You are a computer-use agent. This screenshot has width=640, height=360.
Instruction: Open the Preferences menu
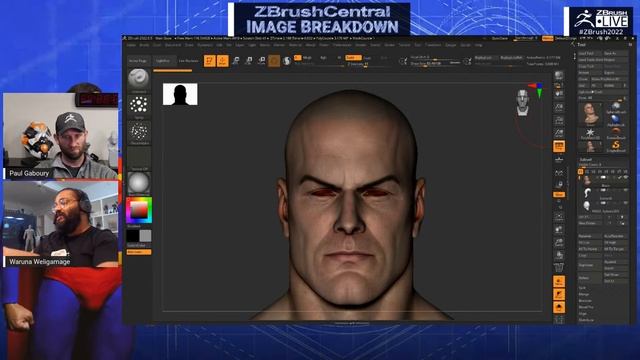(x=342, y=45)
